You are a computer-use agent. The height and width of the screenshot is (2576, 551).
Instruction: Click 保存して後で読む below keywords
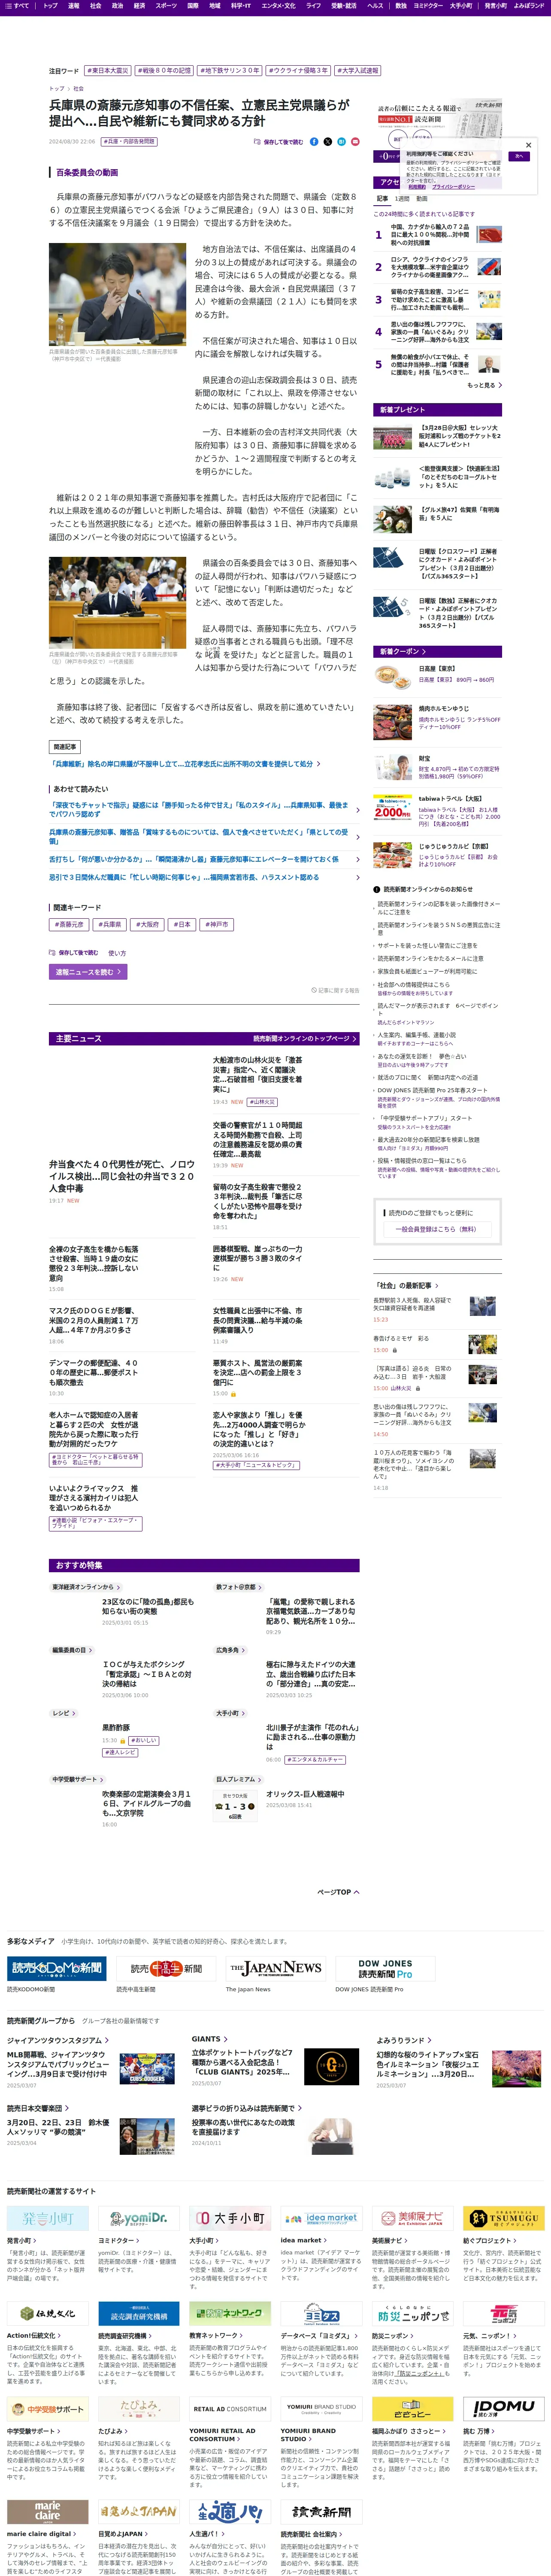click(x=74, y=953)
